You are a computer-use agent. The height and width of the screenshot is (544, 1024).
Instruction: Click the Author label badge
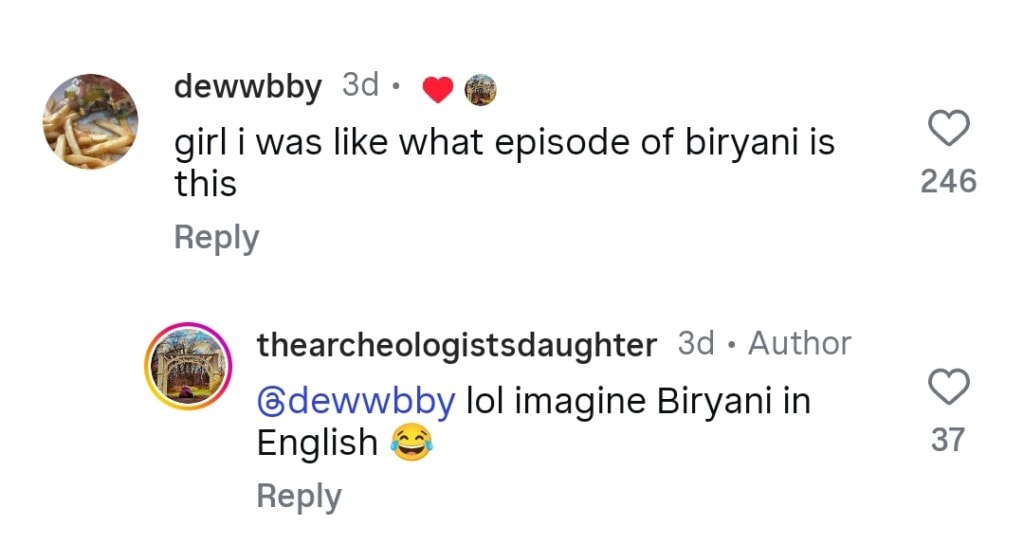799,344
